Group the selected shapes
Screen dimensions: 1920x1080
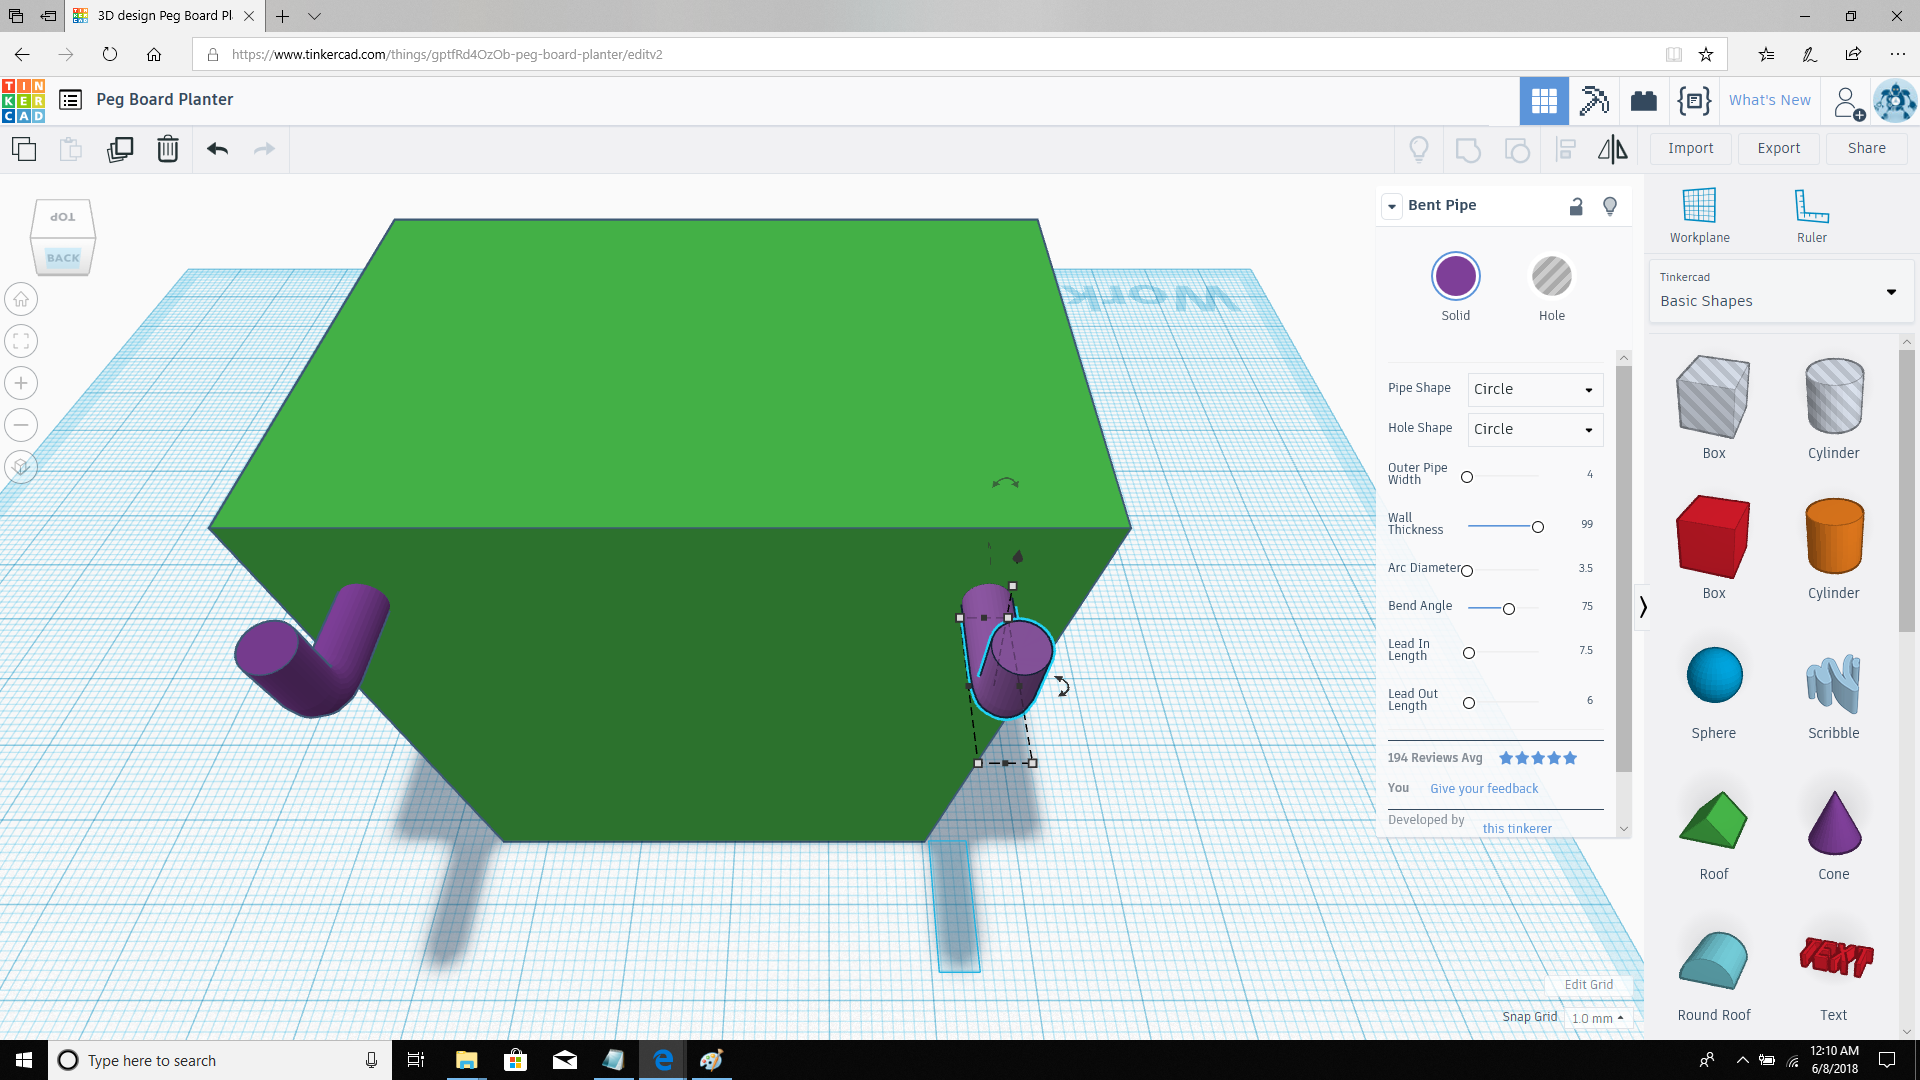click(x=1467, y=149)
